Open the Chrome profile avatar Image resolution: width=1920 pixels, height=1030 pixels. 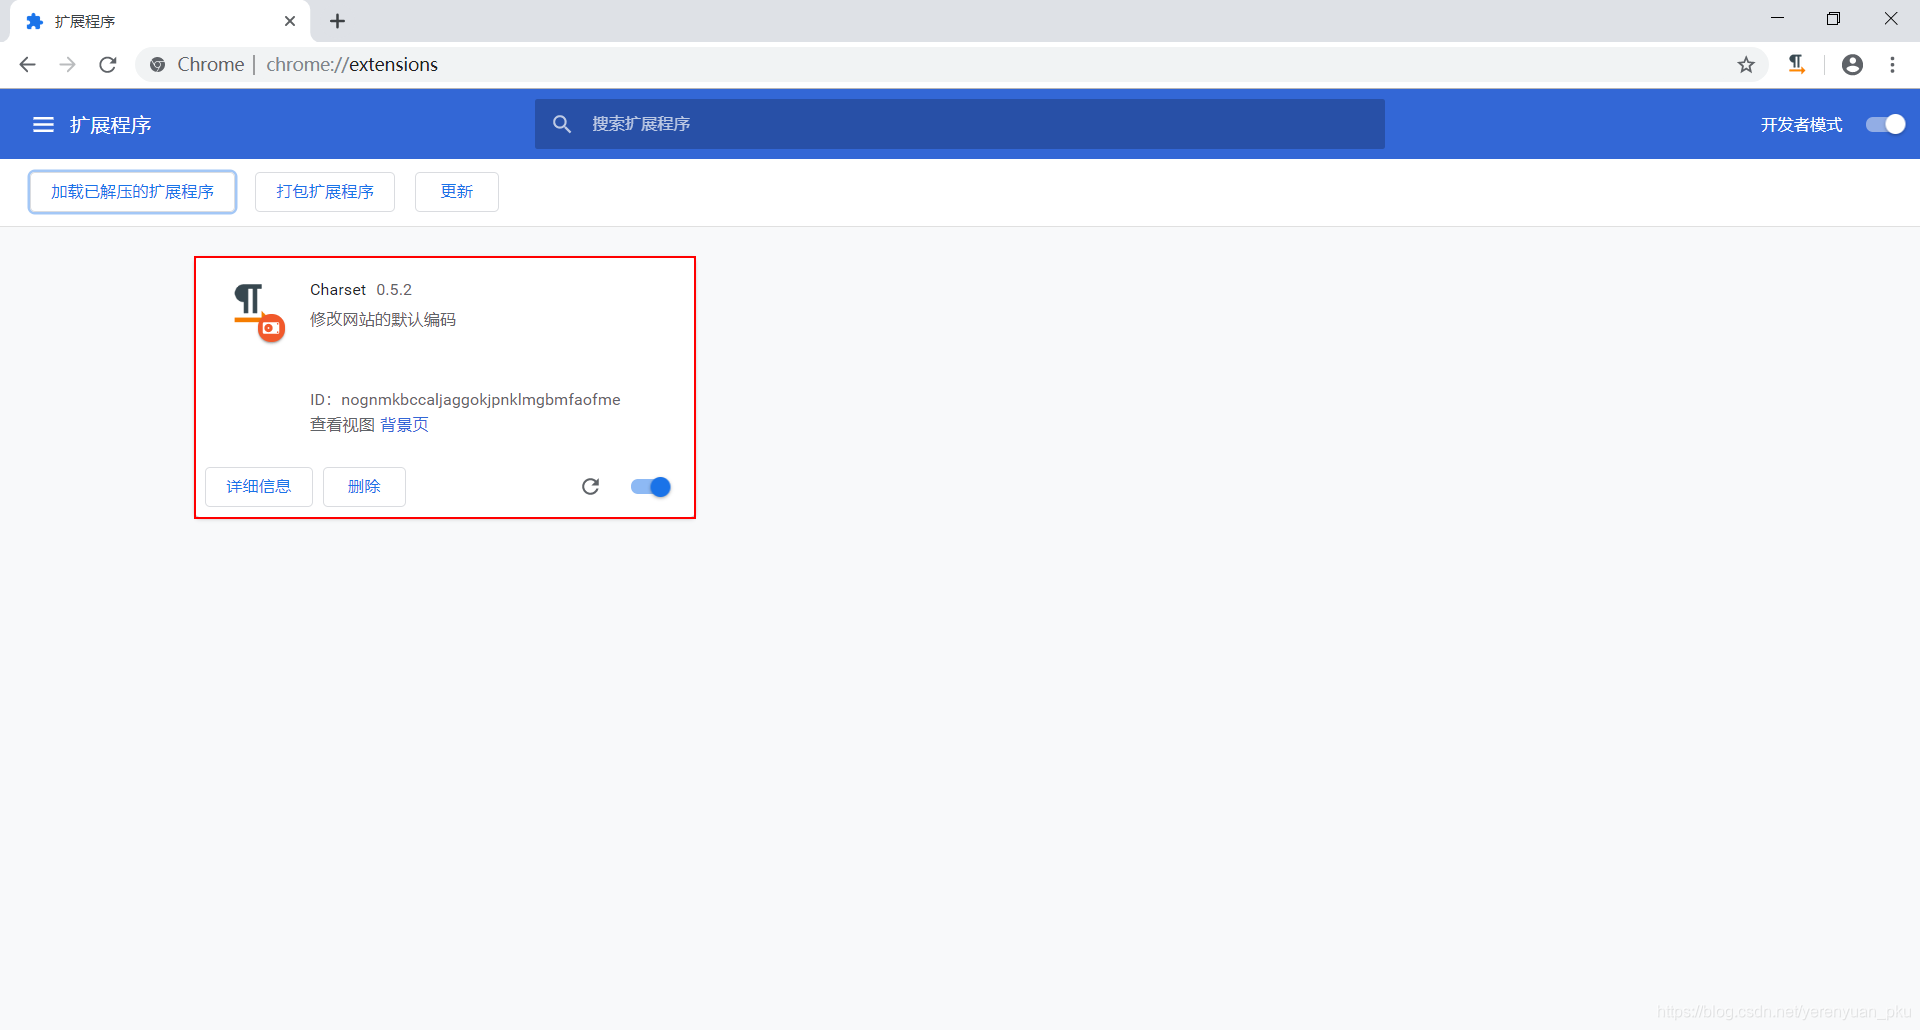click(1852, 65)
